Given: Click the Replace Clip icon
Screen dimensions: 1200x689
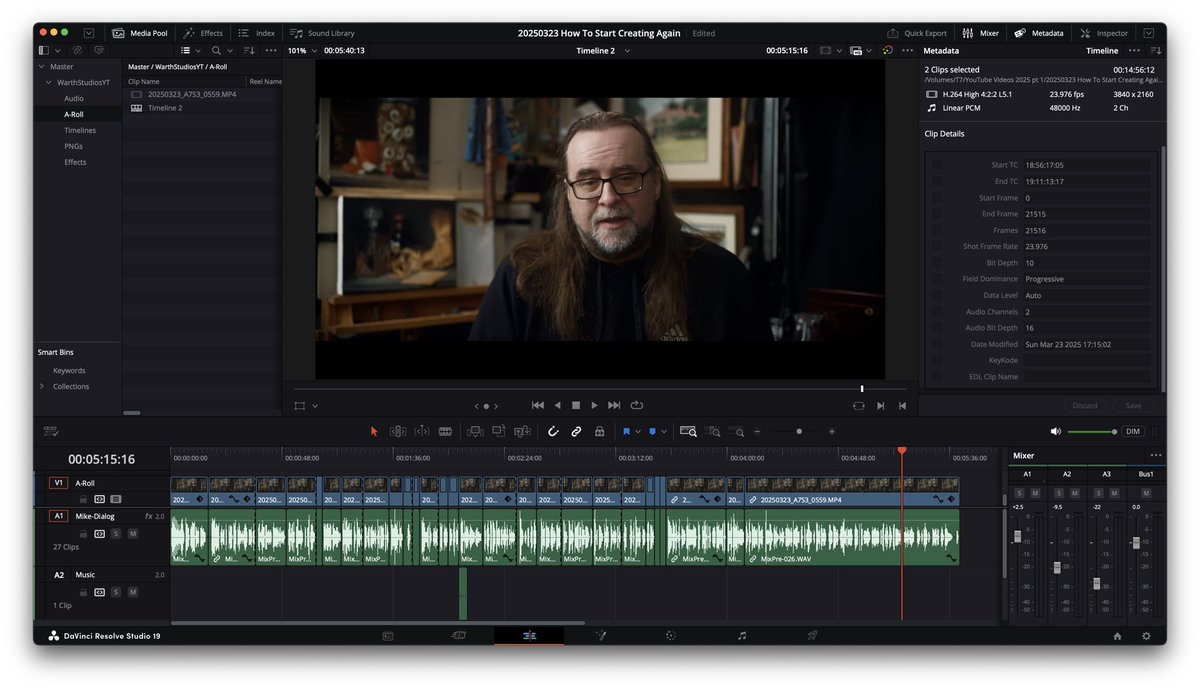Looking at the screenshot, I should coord(522,431).
